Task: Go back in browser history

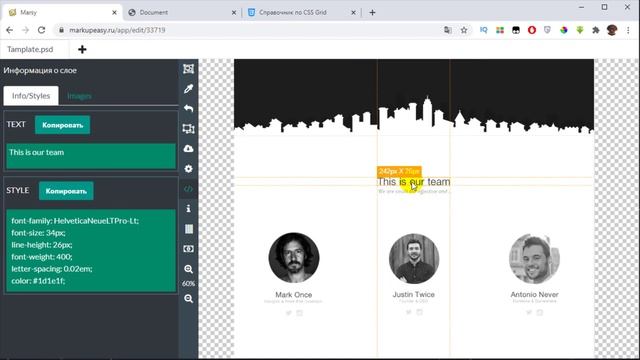Action: tap(9, 30)
